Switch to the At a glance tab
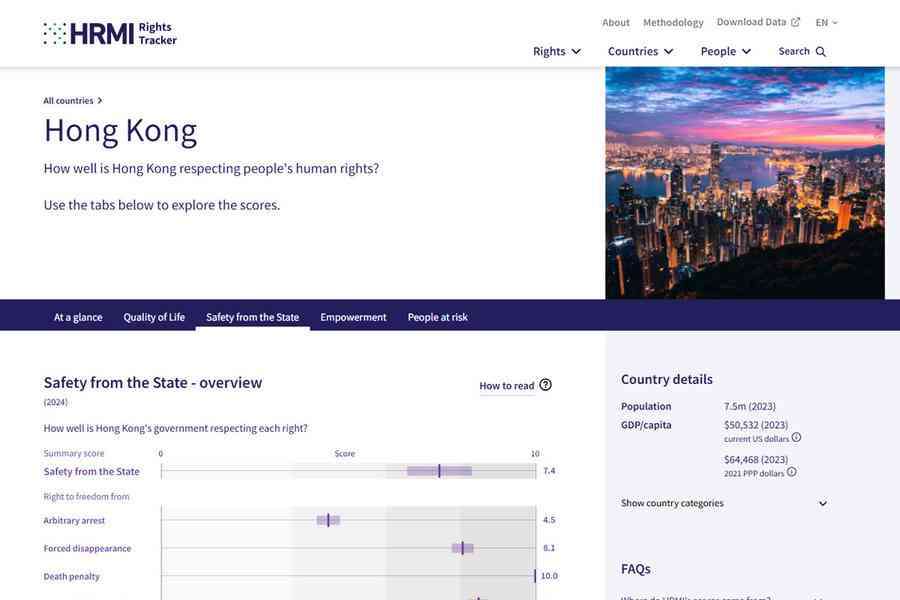This screenshot has width=900, height=600. pyautogui.click(x=78, y=317)
